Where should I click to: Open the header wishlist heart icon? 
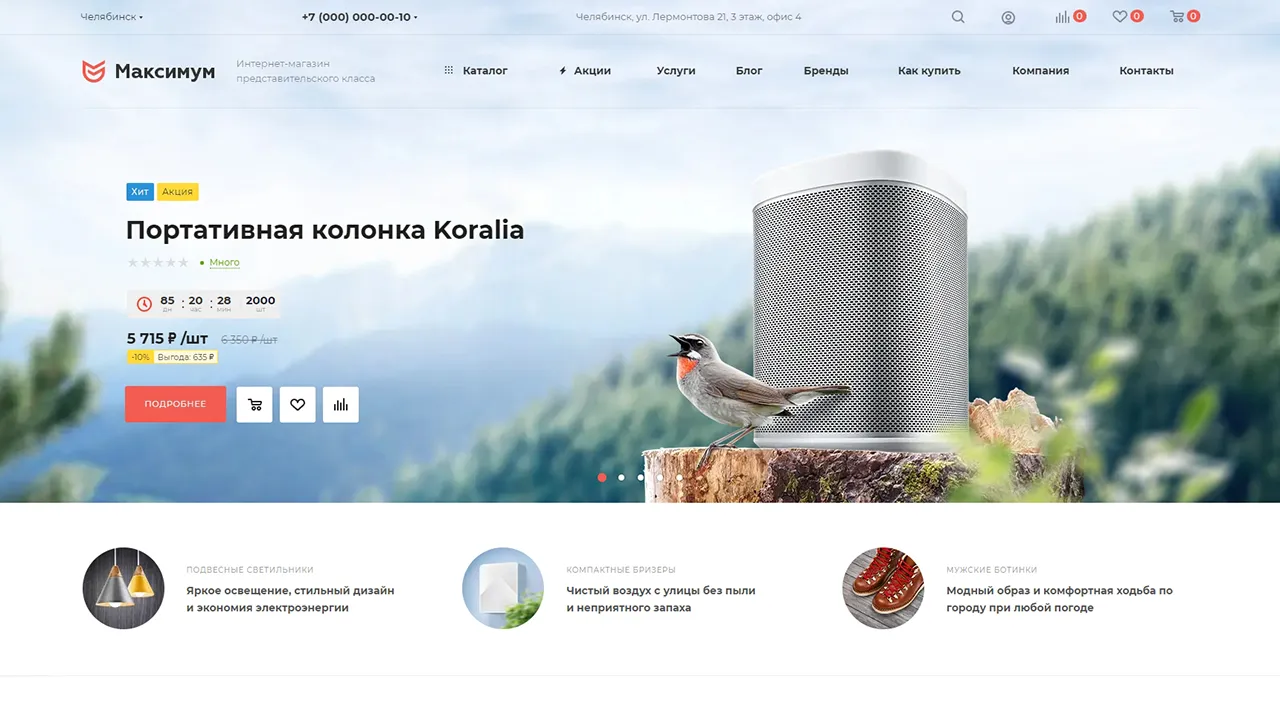[x=1120, y=17]
